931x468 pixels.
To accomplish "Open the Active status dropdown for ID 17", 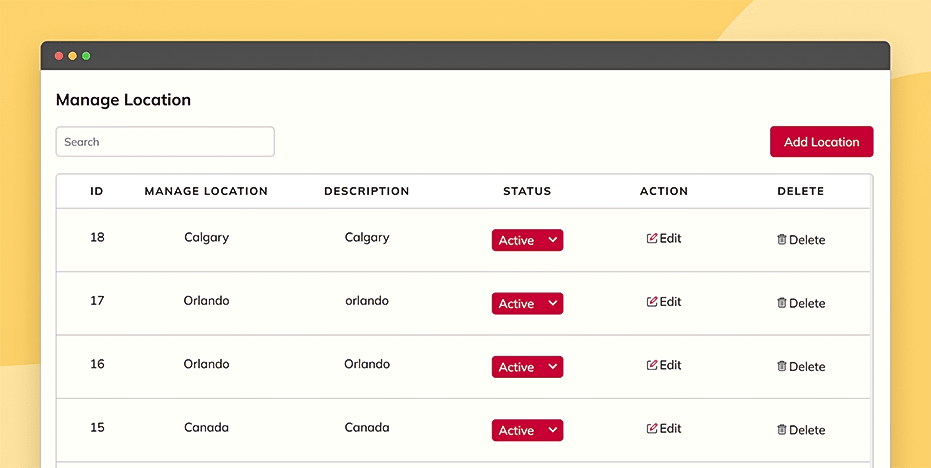I will pos(527,303).
